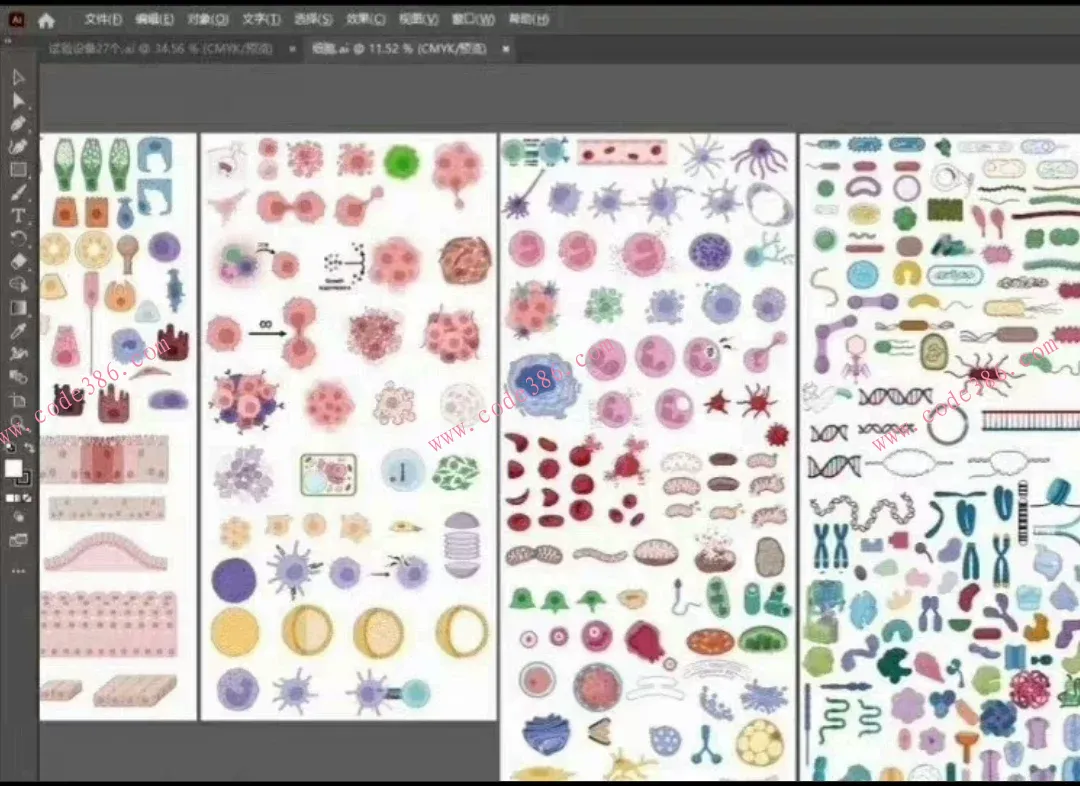Open the 窗口(W) menu

(x=472, y=20)
